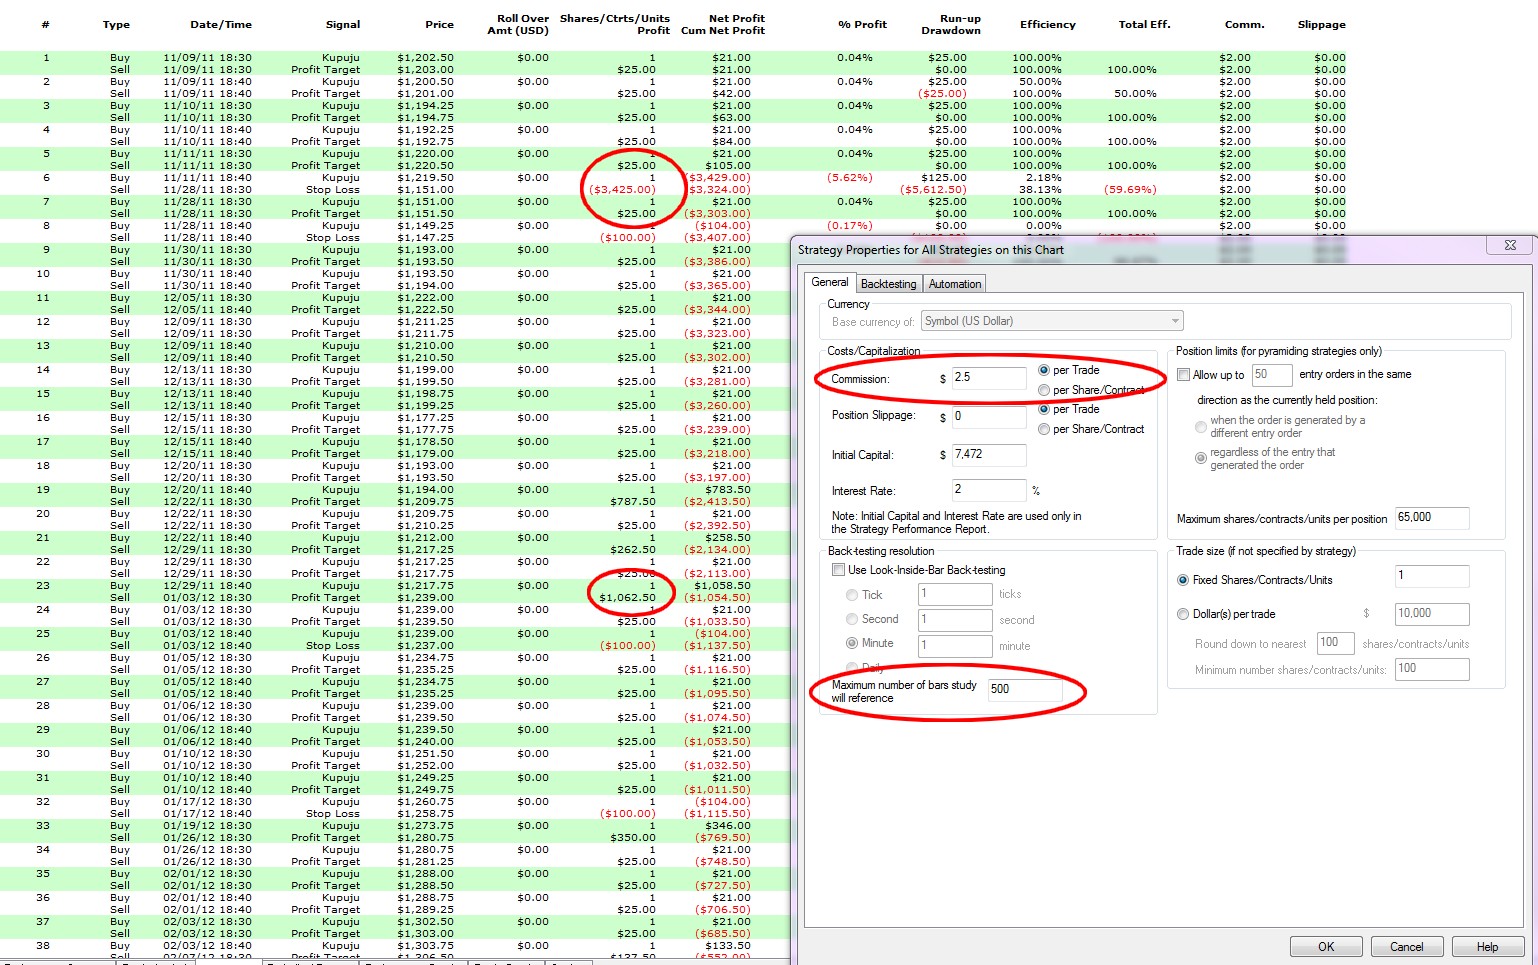Open Help for strategy properties
The height and width of the screenshot is (965, 1538).
point(1487,947)
